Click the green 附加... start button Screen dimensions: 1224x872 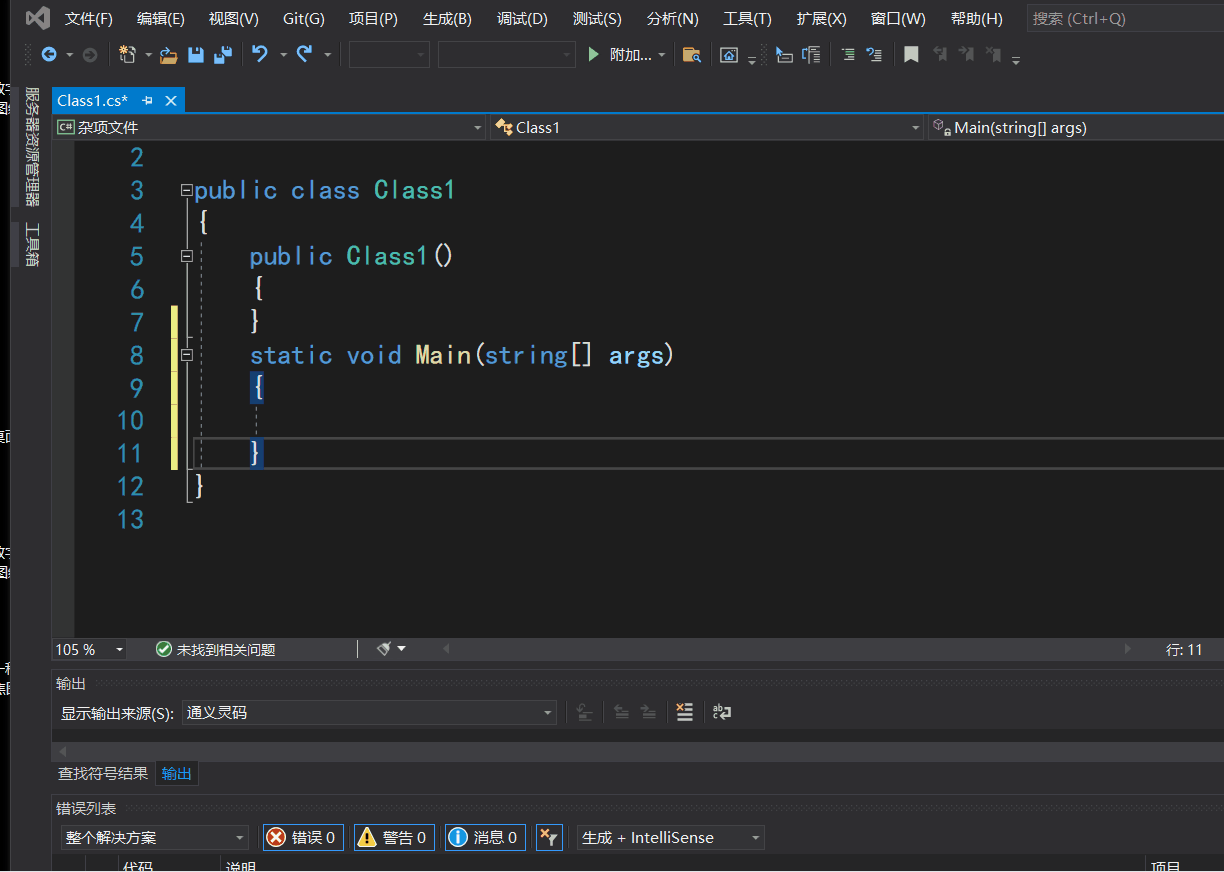626,55
